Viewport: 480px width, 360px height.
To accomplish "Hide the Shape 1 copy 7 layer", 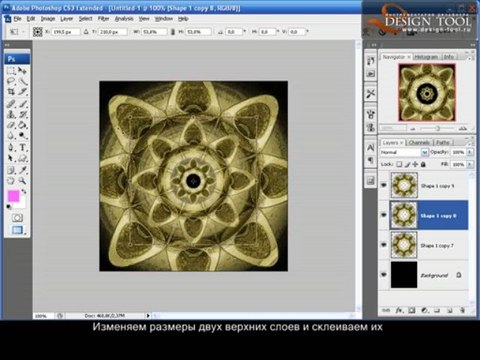I will 384,245.
